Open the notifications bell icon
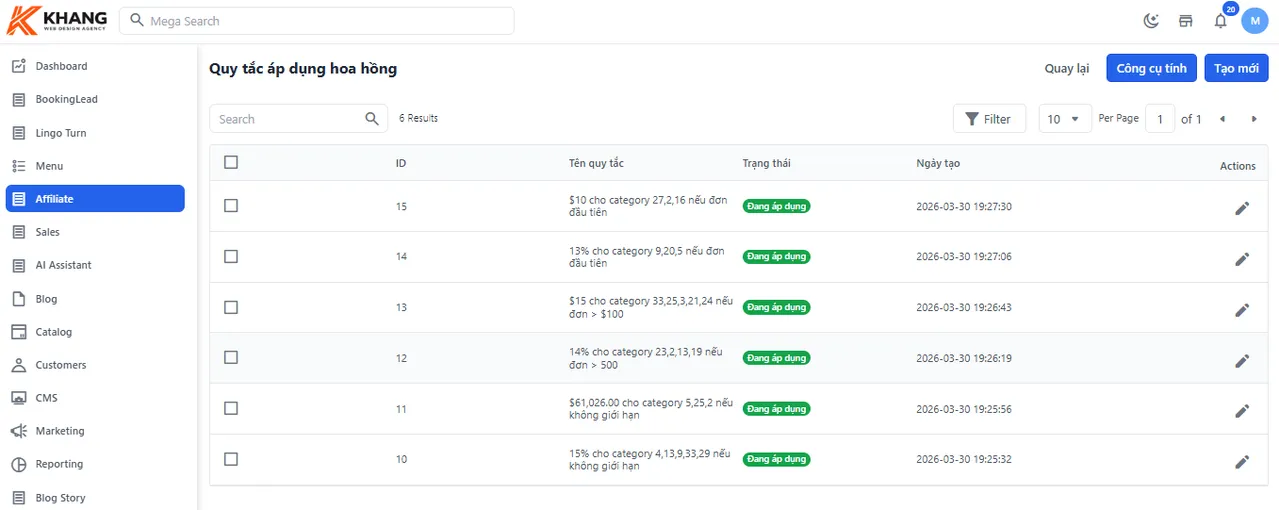Screen dimensions: 1279x510 pyautogui.click(x=1220, y=21)
